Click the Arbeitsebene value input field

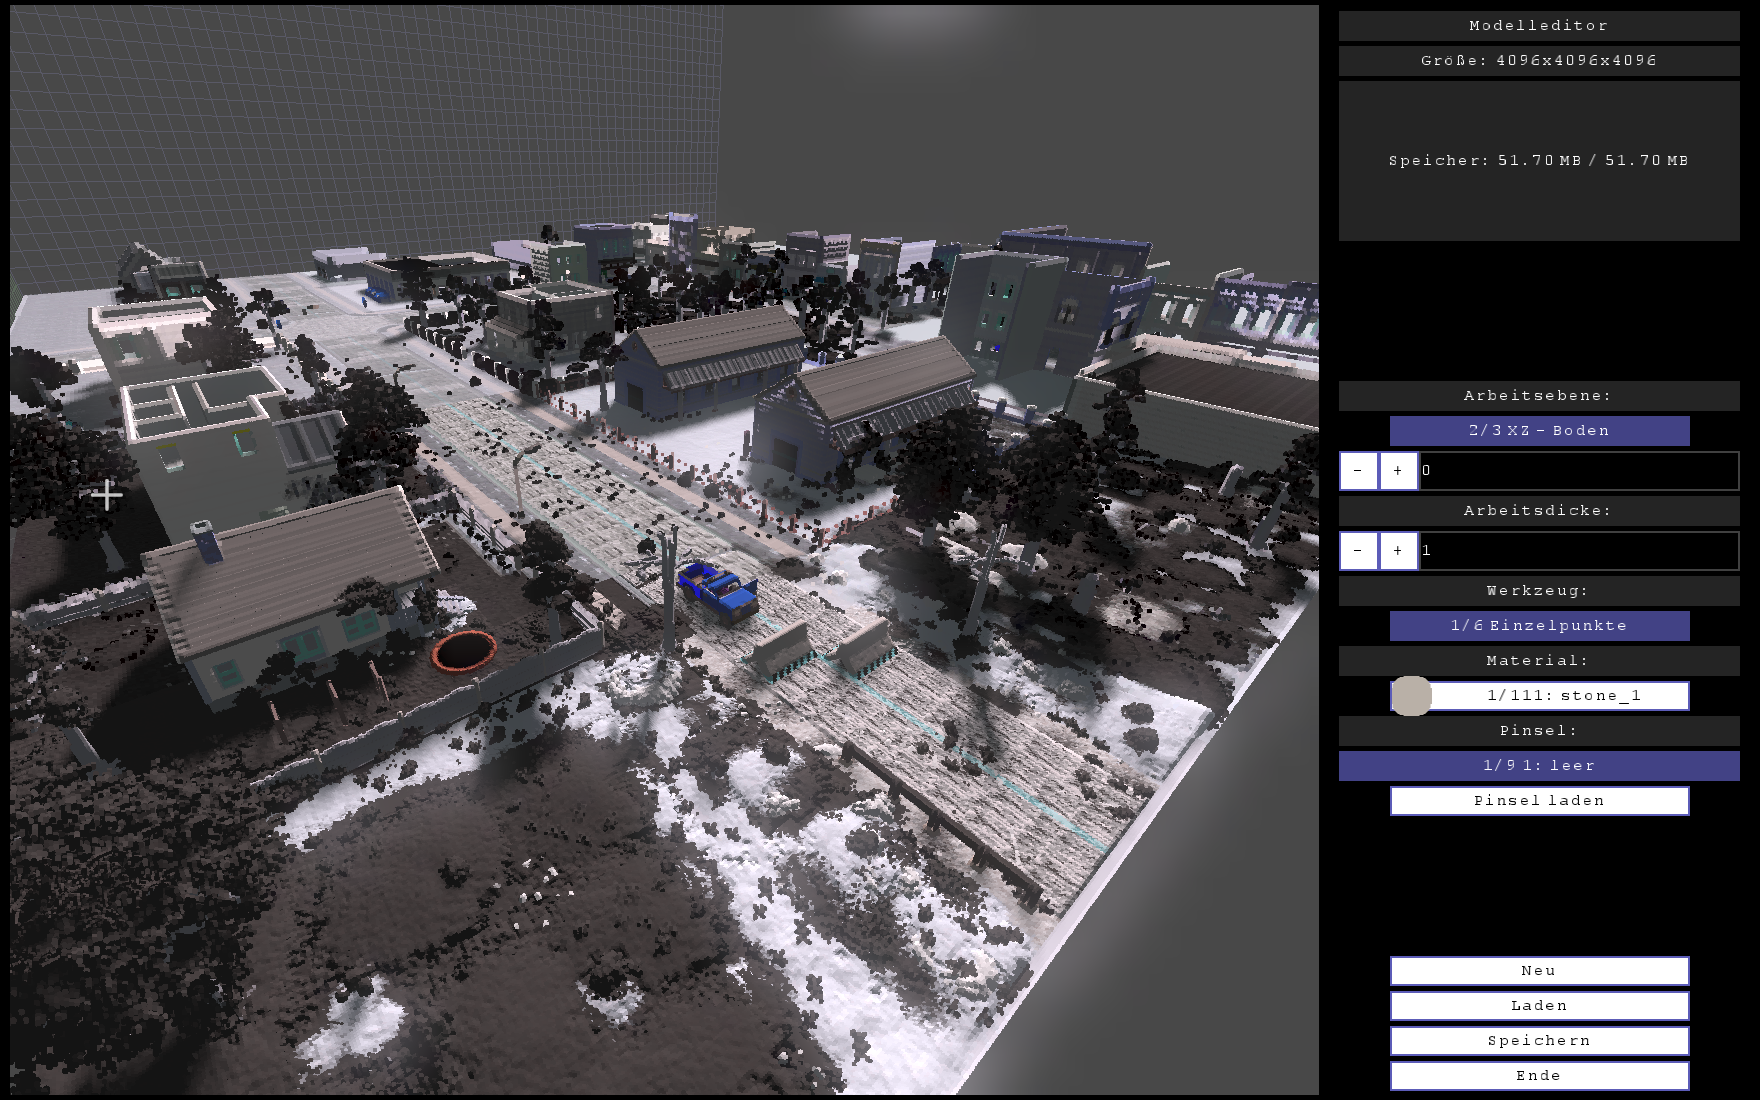[x=1578, y=471]
